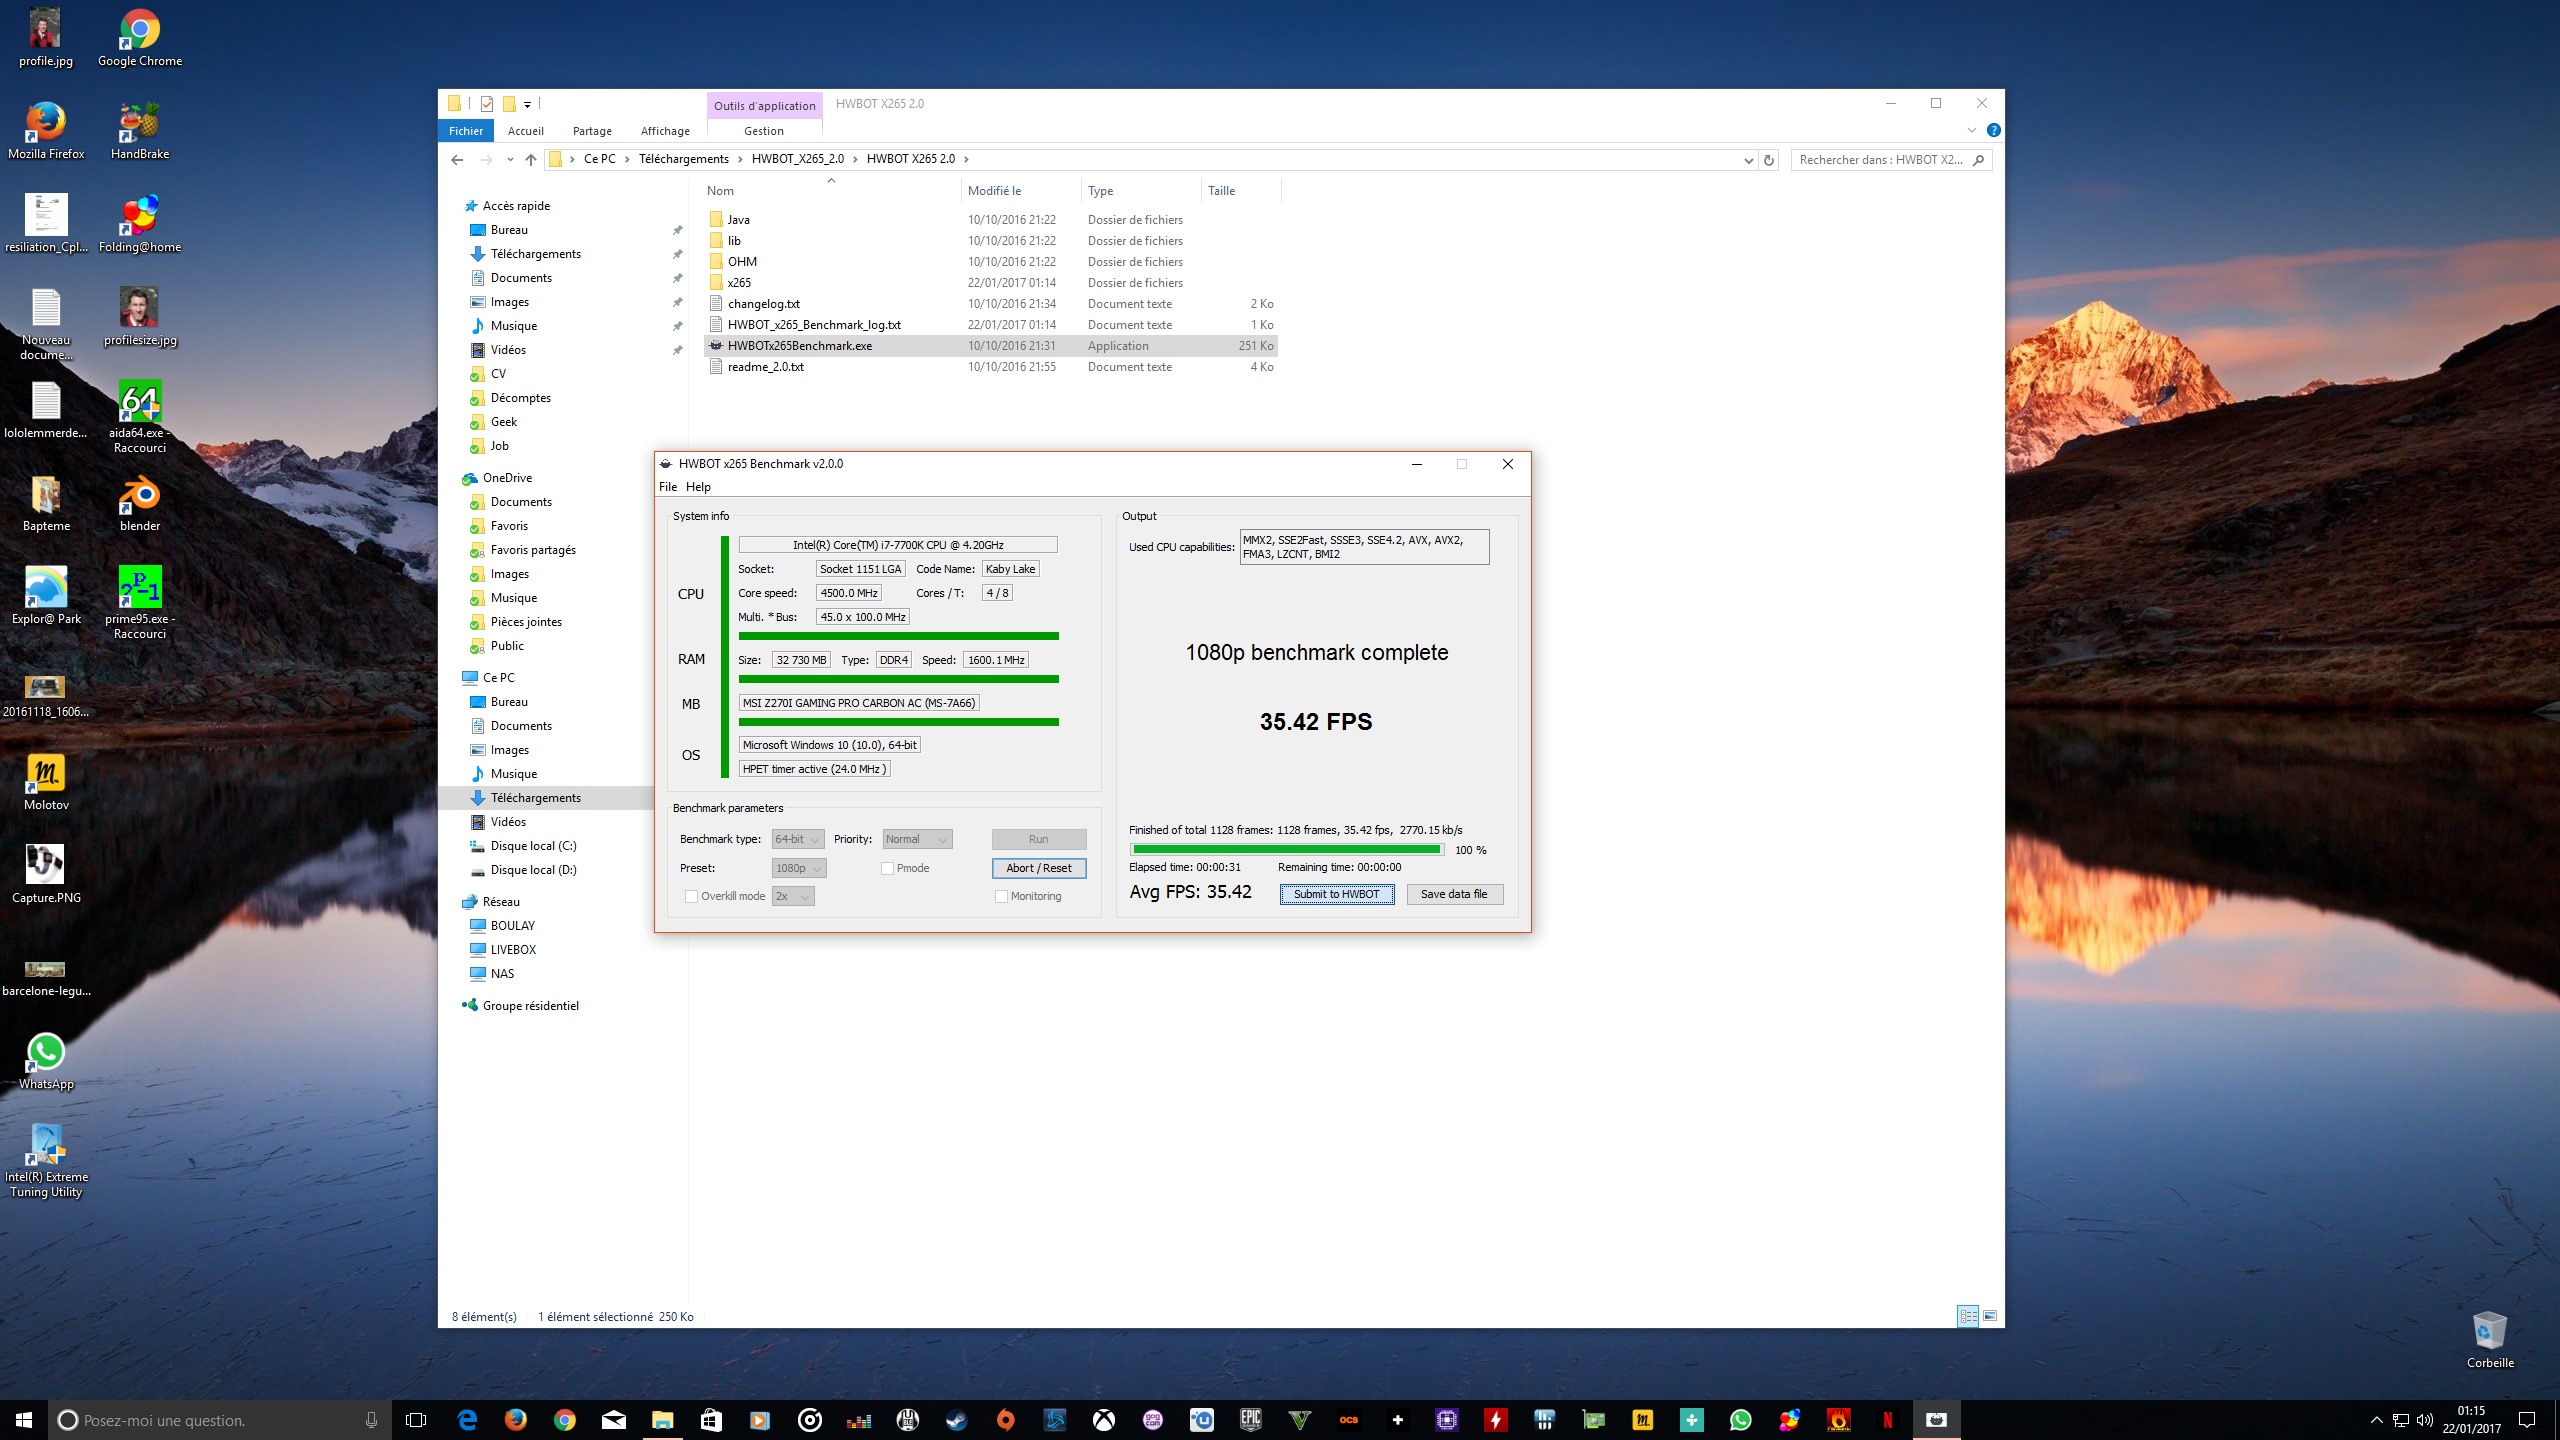The width and height of the screenshot is (2560, 1440).
Task: Click Explorer back navigation arrow
Action: 457,160
